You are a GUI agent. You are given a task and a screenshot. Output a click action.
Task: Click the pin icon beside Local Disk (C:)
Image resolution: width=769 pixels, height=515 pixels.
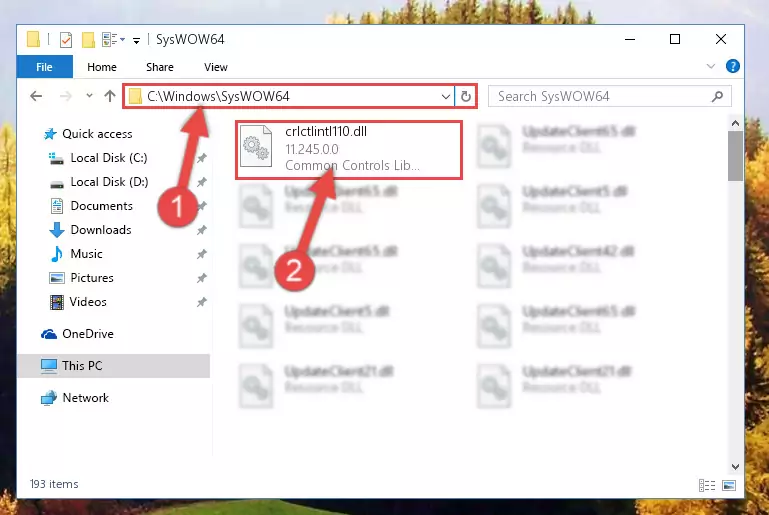pyautogui.click(x=202, y=158)
